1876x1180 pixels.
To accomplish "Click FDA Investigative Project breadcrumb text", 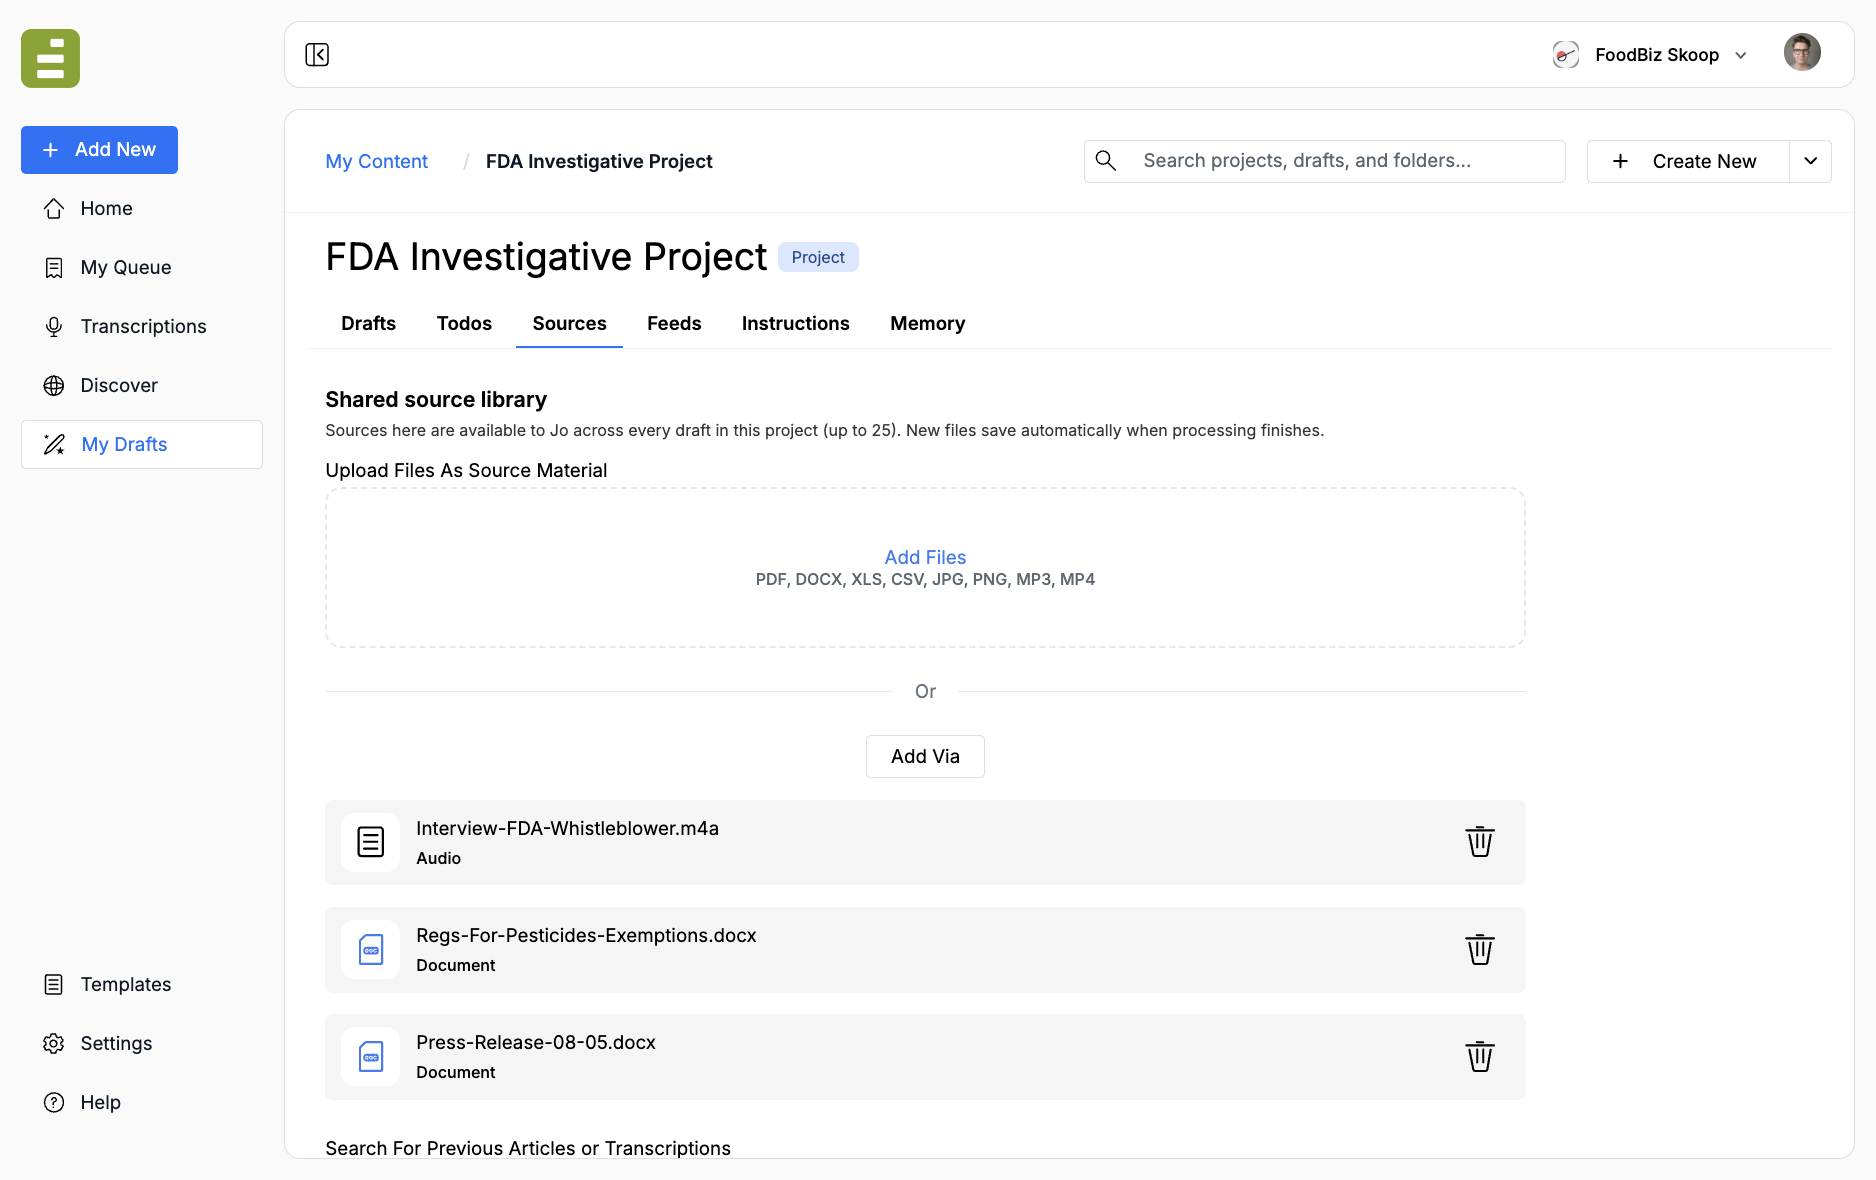I will 599,161.
